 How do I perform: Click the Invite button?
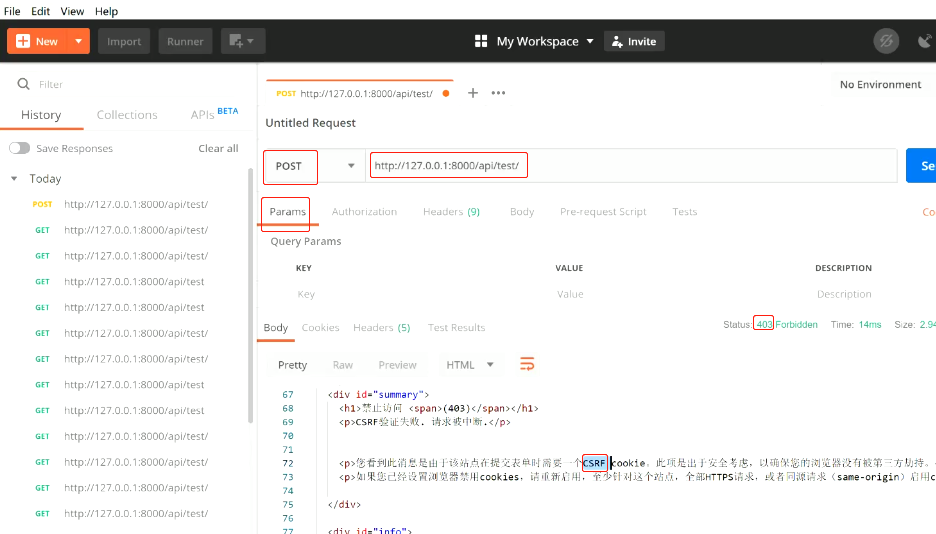tap(634, 41)
